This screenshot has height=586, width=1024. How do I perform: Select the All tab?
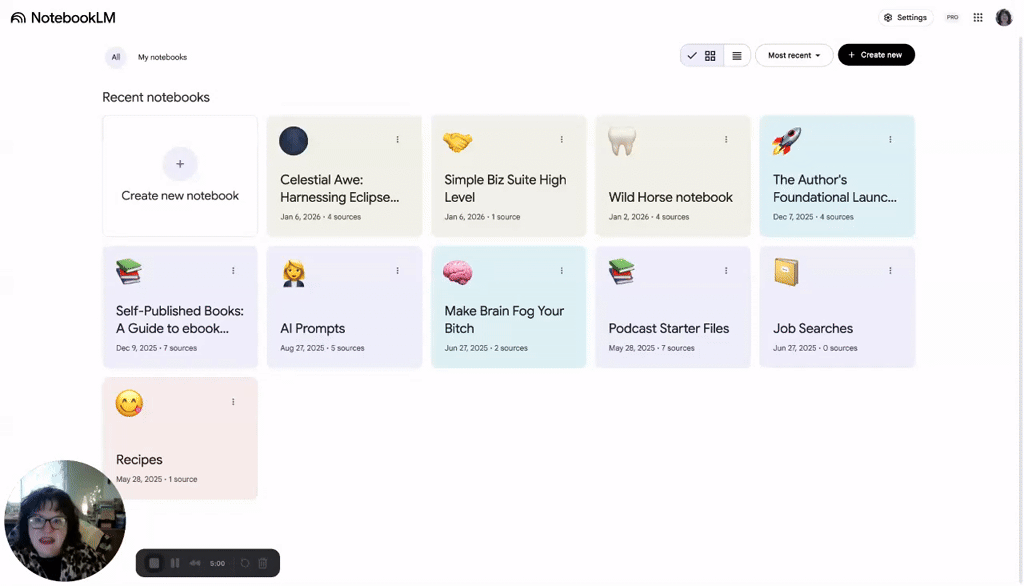[116, 57]
